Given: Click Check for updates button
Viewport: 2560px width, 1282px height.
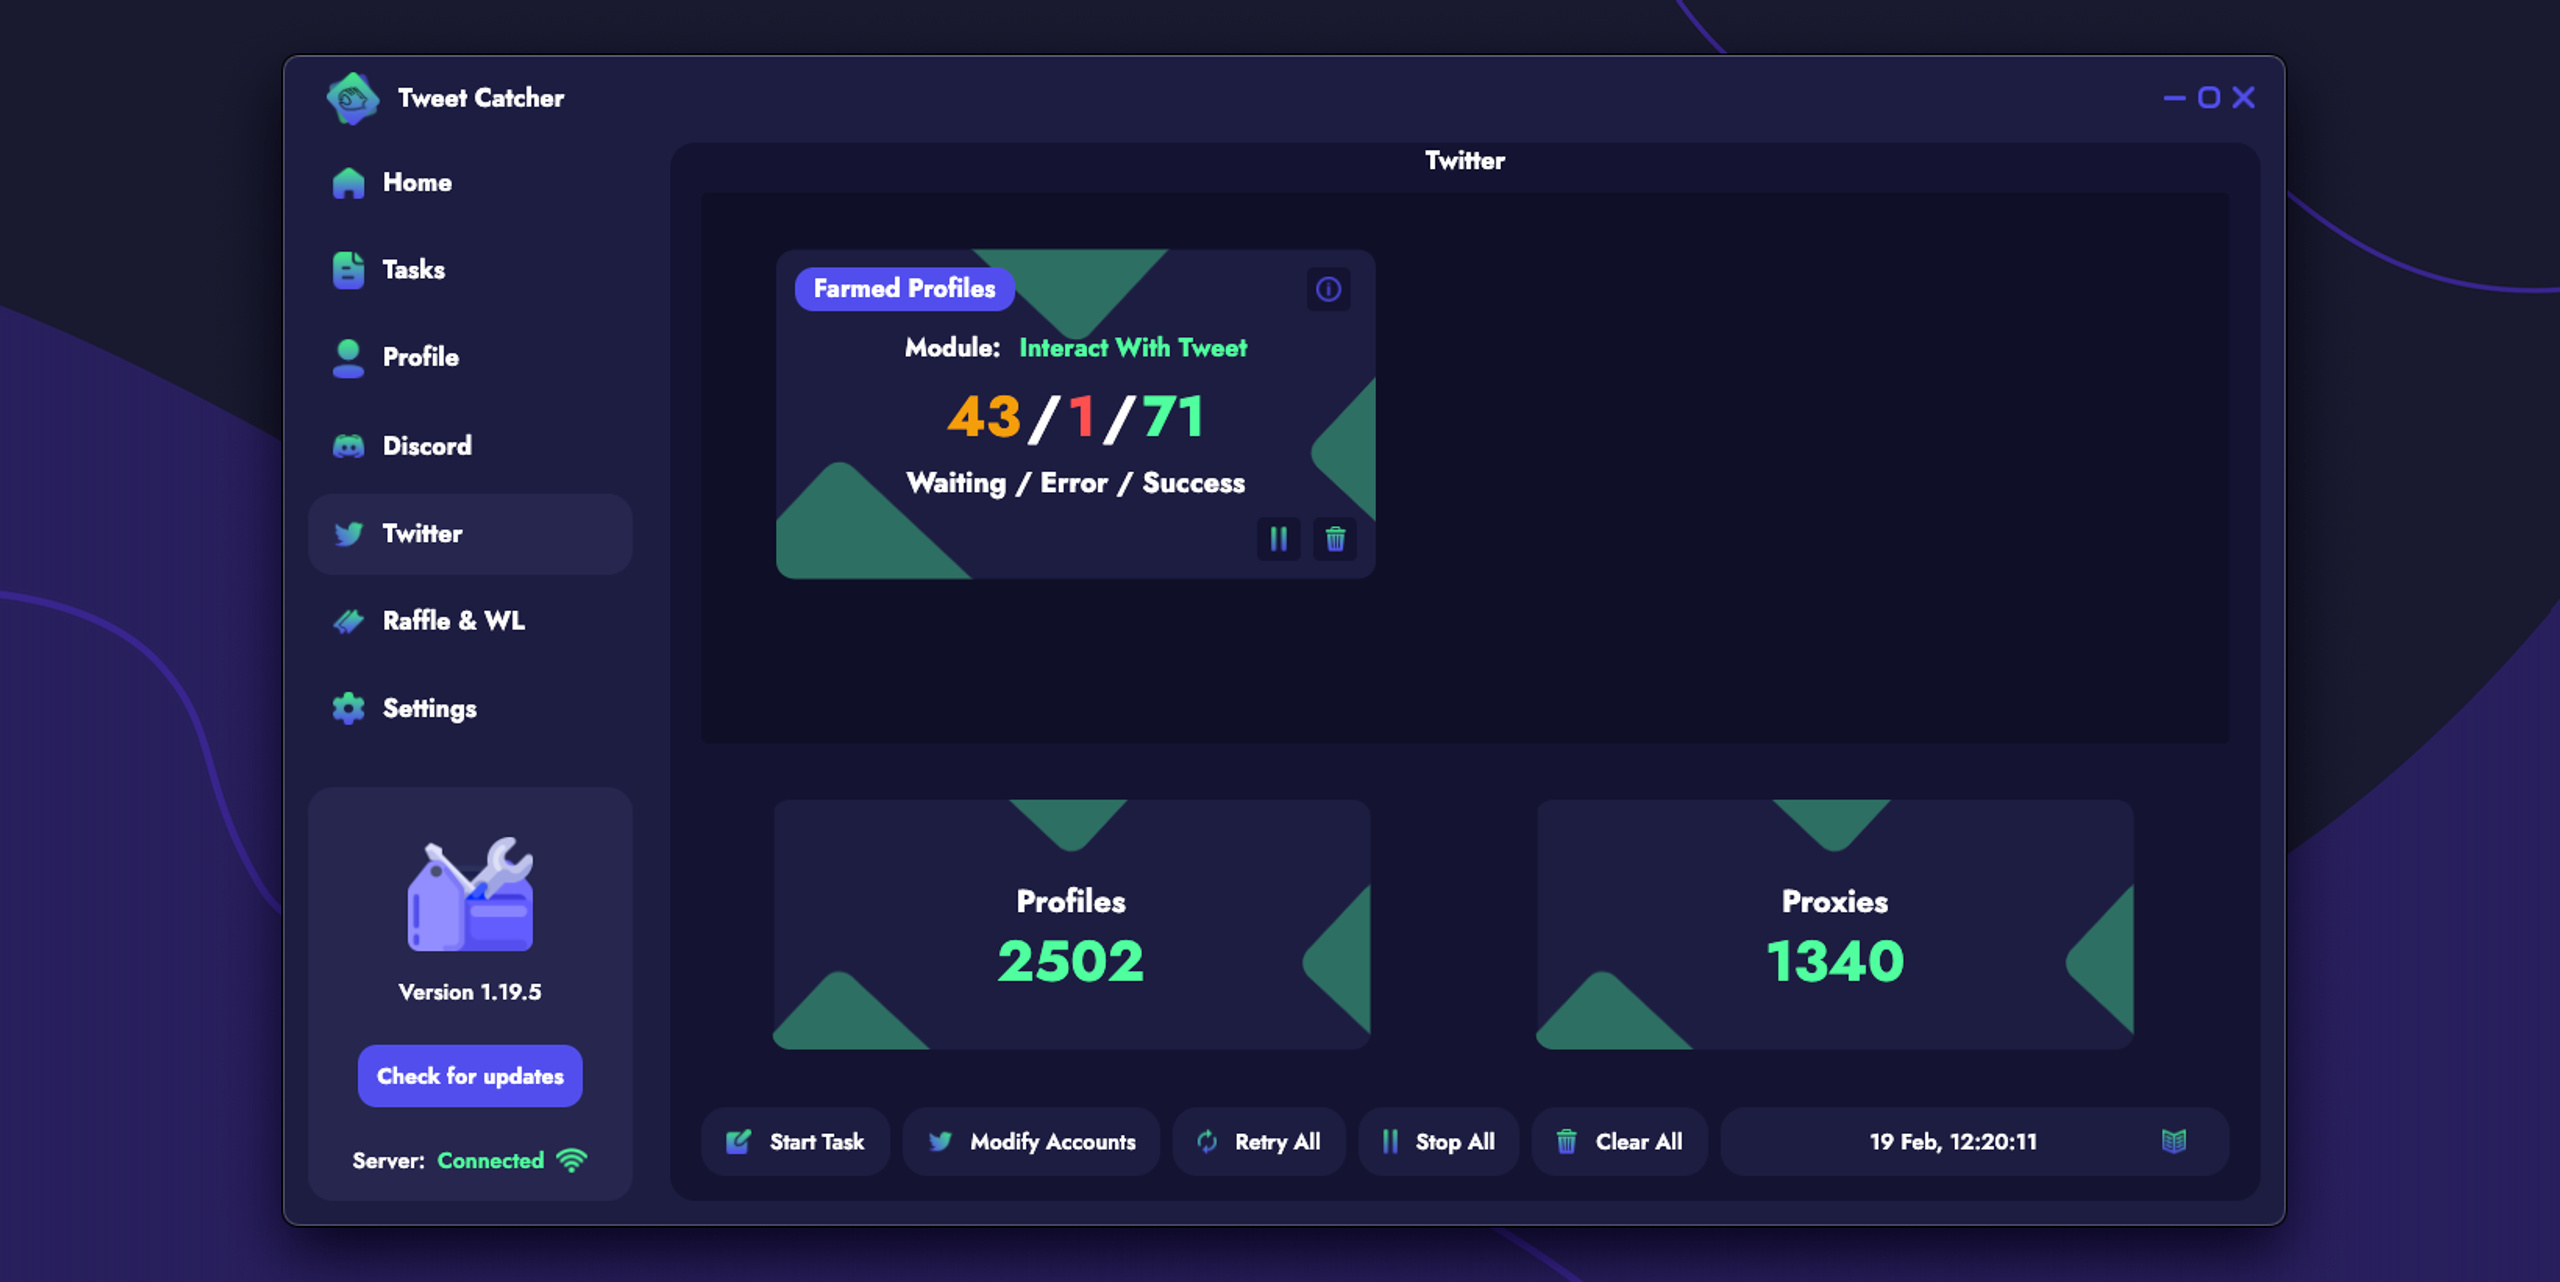Looking at the screenshot, I should tap(470, 1076).
